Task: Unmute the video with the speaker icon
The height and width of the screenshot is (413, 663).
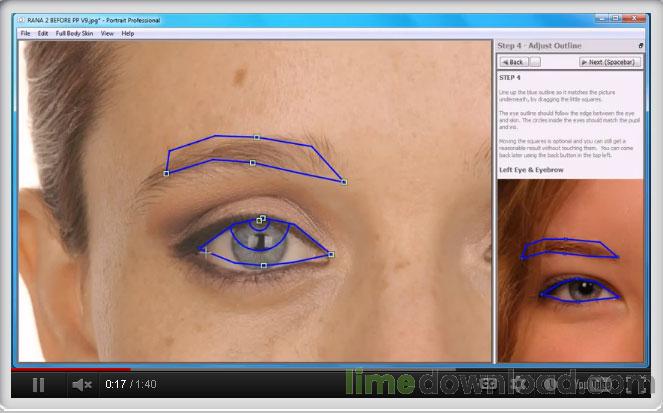Action: [82, 385]
